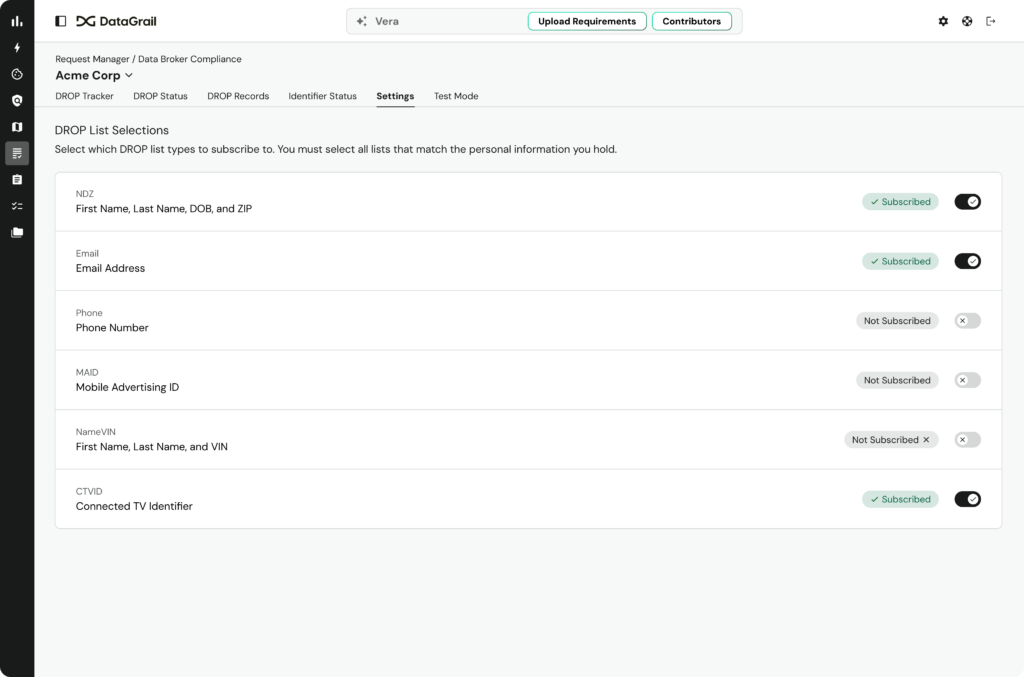Click the logout icon

pyautogui.click(x=991, y=21)
